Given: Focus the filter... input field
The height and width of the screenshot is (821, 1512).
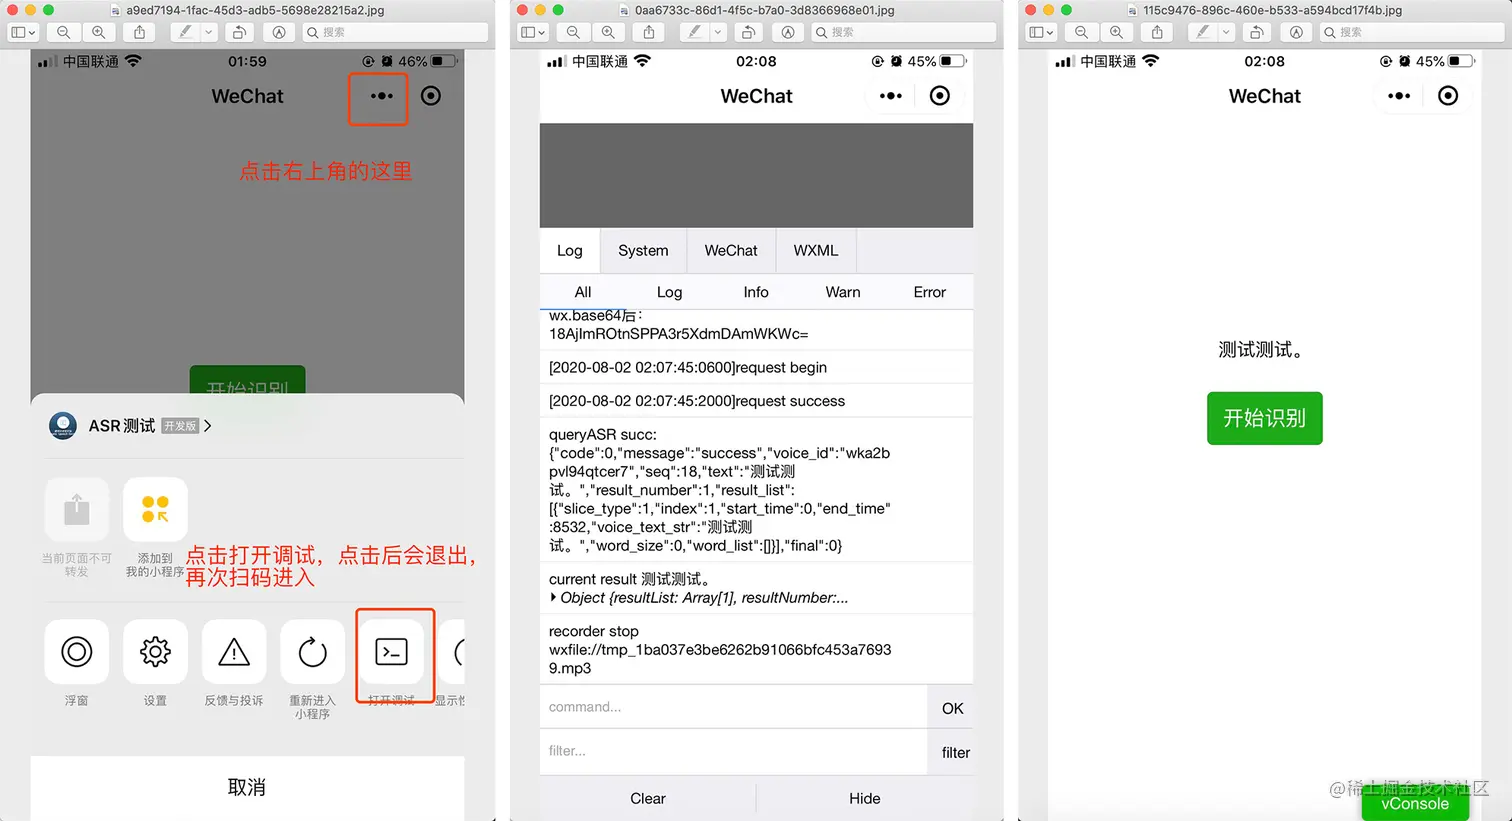Looking at the screenshot, I should 733,751.
